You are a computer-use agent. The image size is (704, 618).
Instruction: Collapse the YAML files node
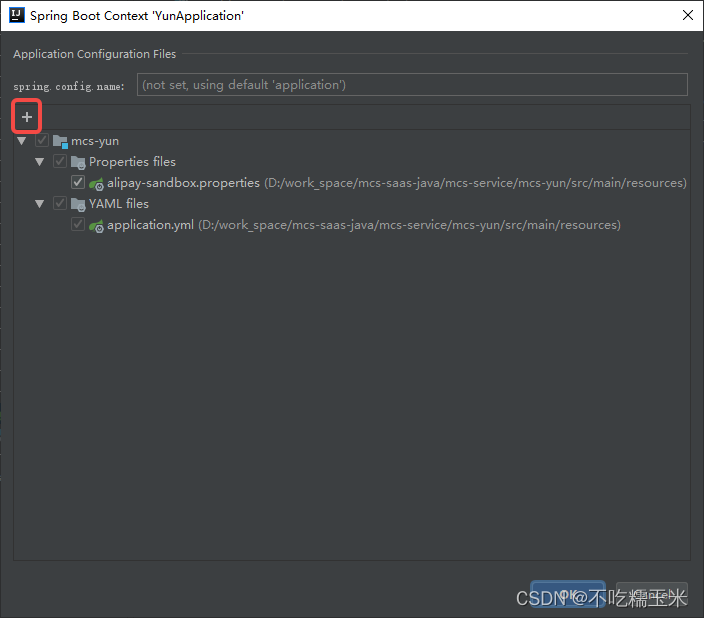pyautogui.click(x=40, y=204)
